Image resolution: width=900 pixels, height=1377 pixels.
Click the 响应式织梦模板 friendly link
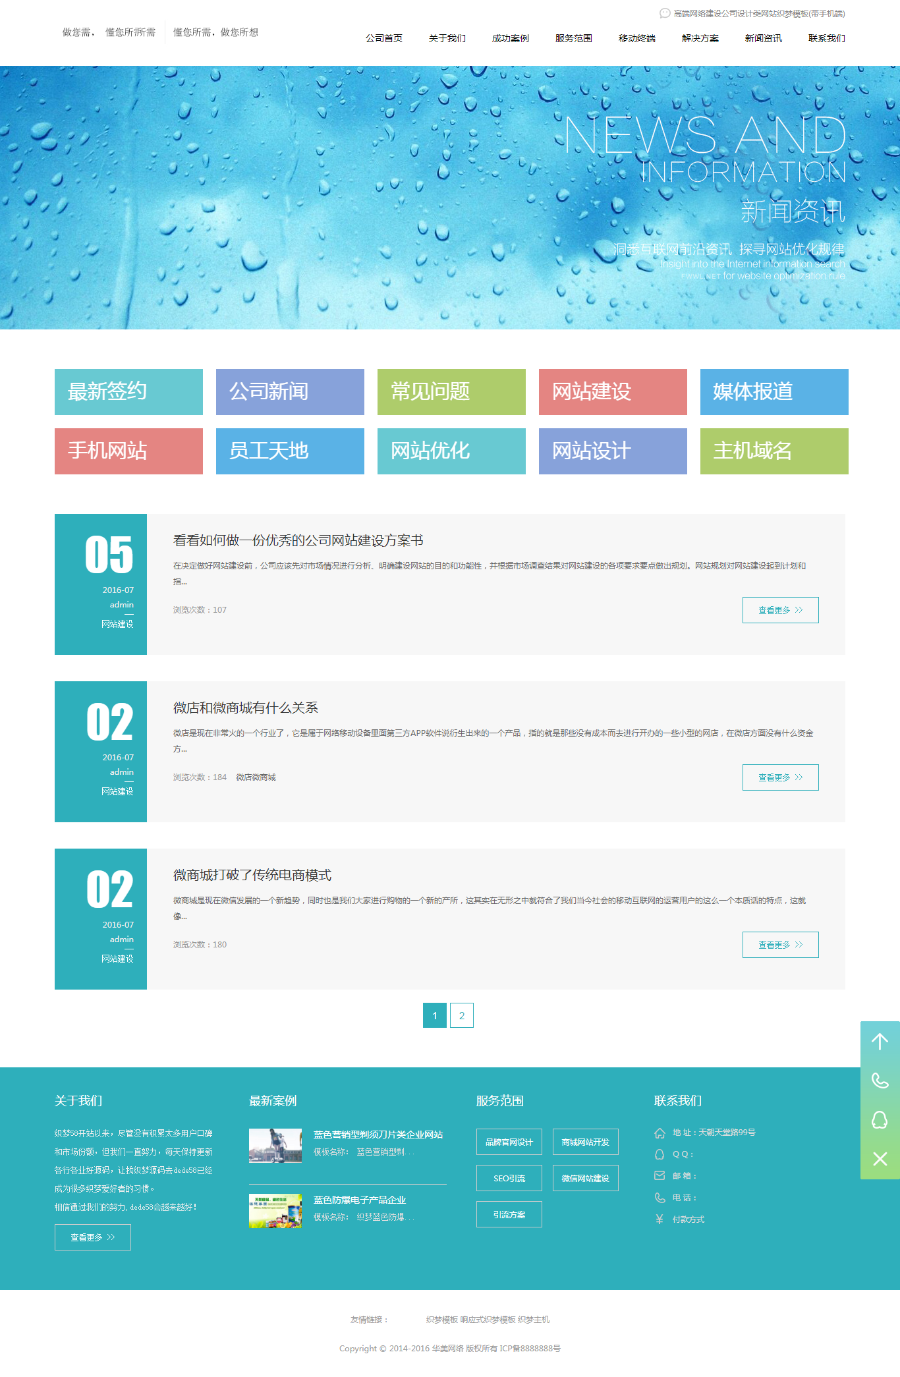click(x=488, y=1320)
